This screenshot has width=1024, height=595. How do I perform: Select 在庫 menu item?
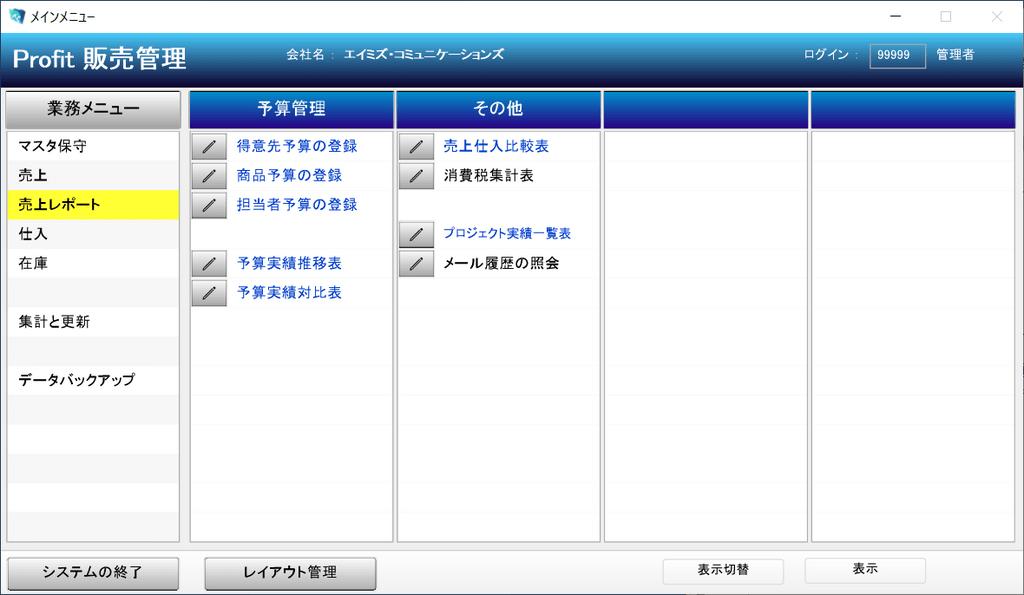click(x=93, y=263)
